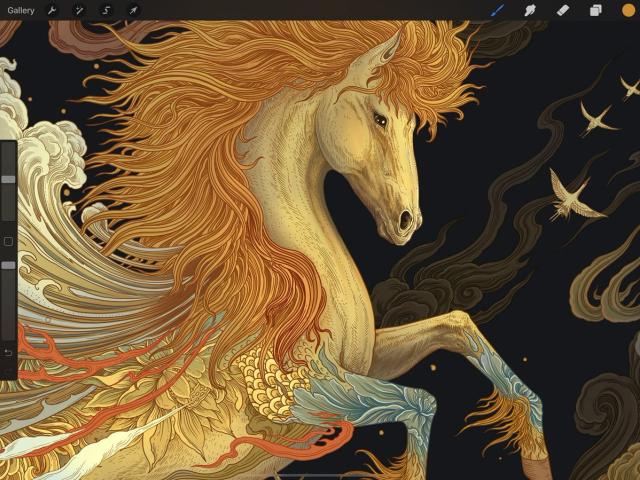Select the Eraser tool

click(x=563, y=10)
